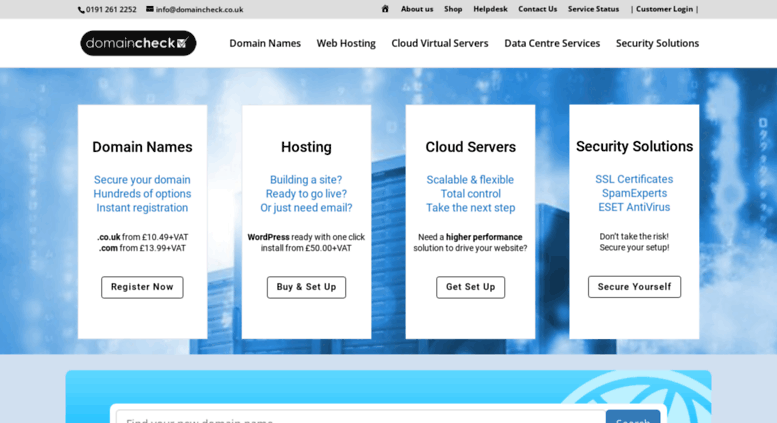This screenshot has height=423, width=777.
Task: Click the phone icon beside 0191 261 2252
Action: point(81,10)
